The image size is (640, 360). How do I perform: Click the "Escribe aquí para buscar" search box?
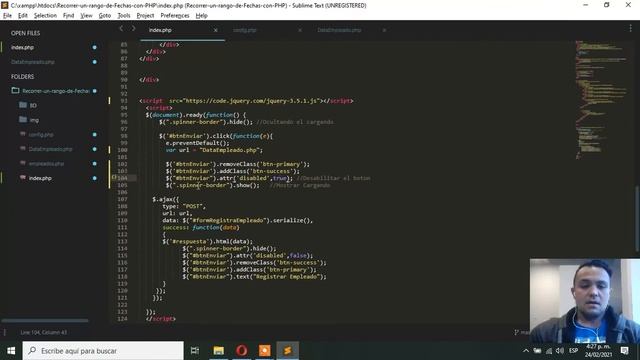click(x=103, y=351)
